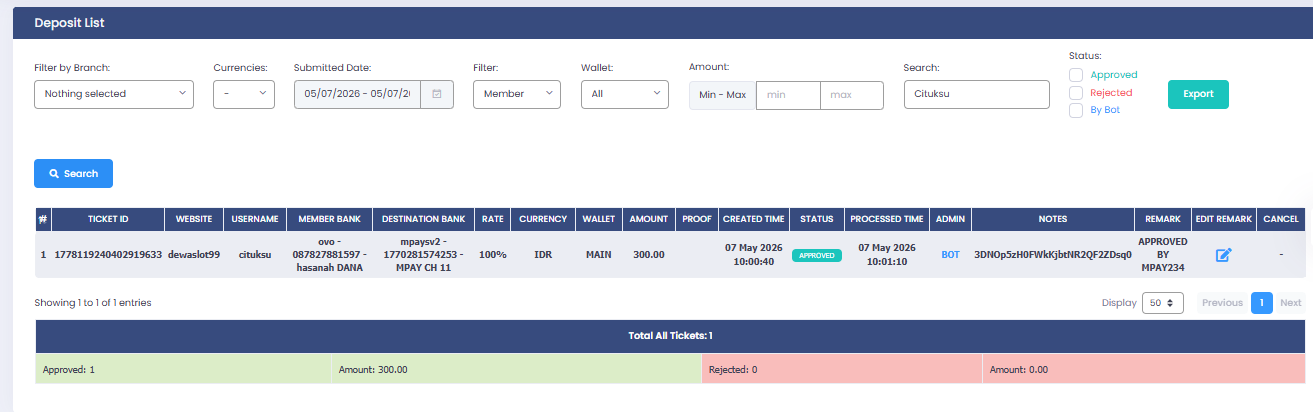Click the Rejected: 0 summary cell
1313x412 pixels.
(842, 369)
